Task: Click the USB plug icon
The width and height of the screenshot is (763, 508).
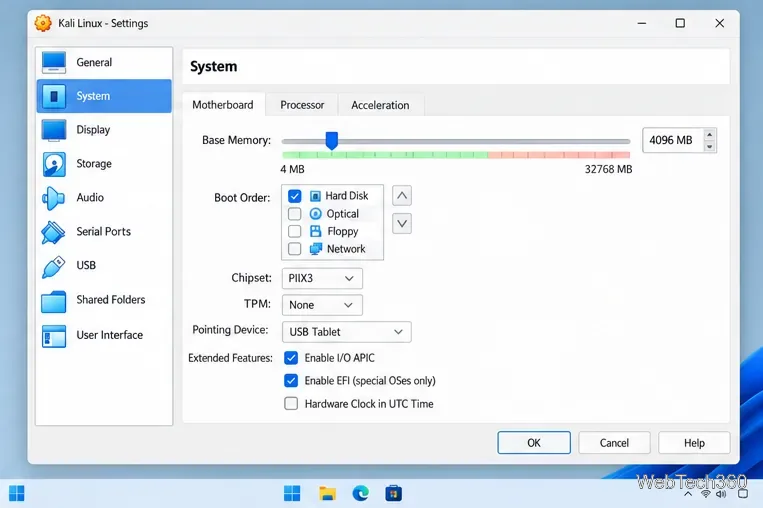Action: pyautogui.click(x=53, y=266)
